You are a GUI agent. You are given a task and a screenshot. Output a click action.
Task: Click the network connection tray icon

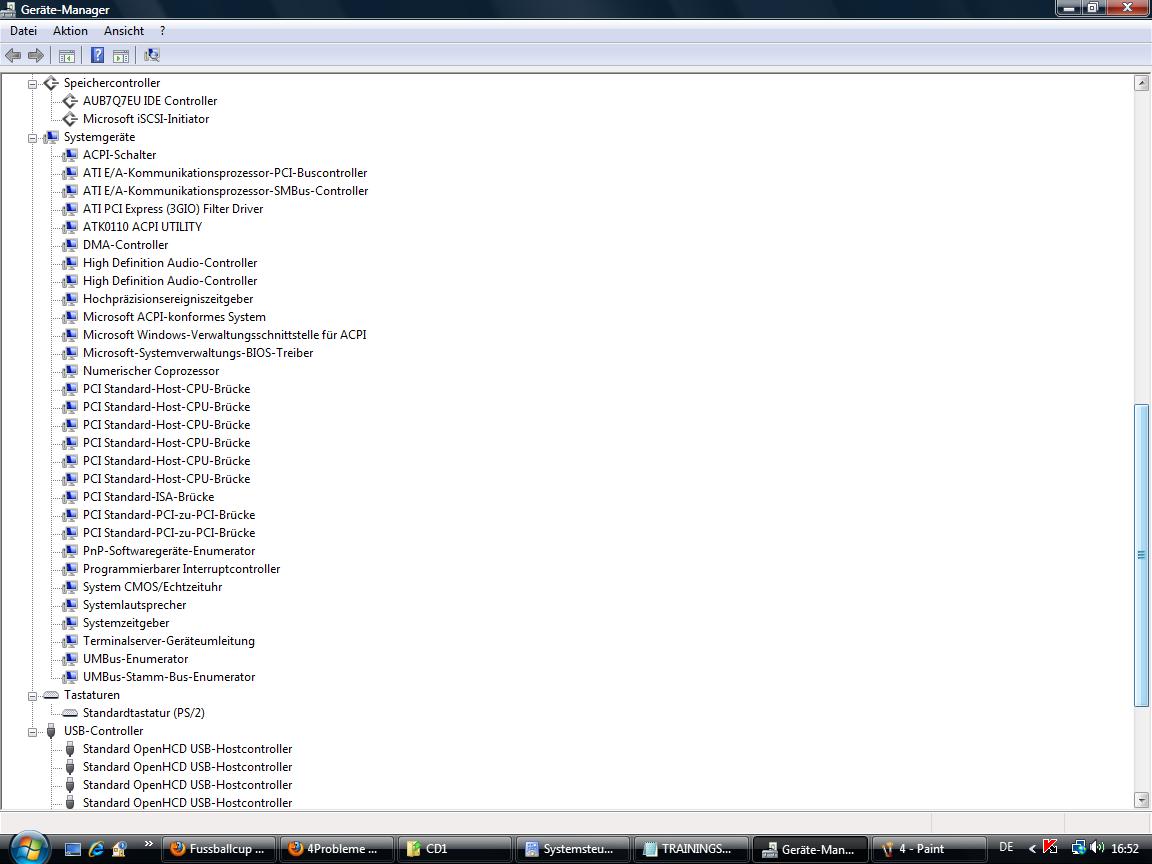pyautogui.click(x=1079, y=848)
